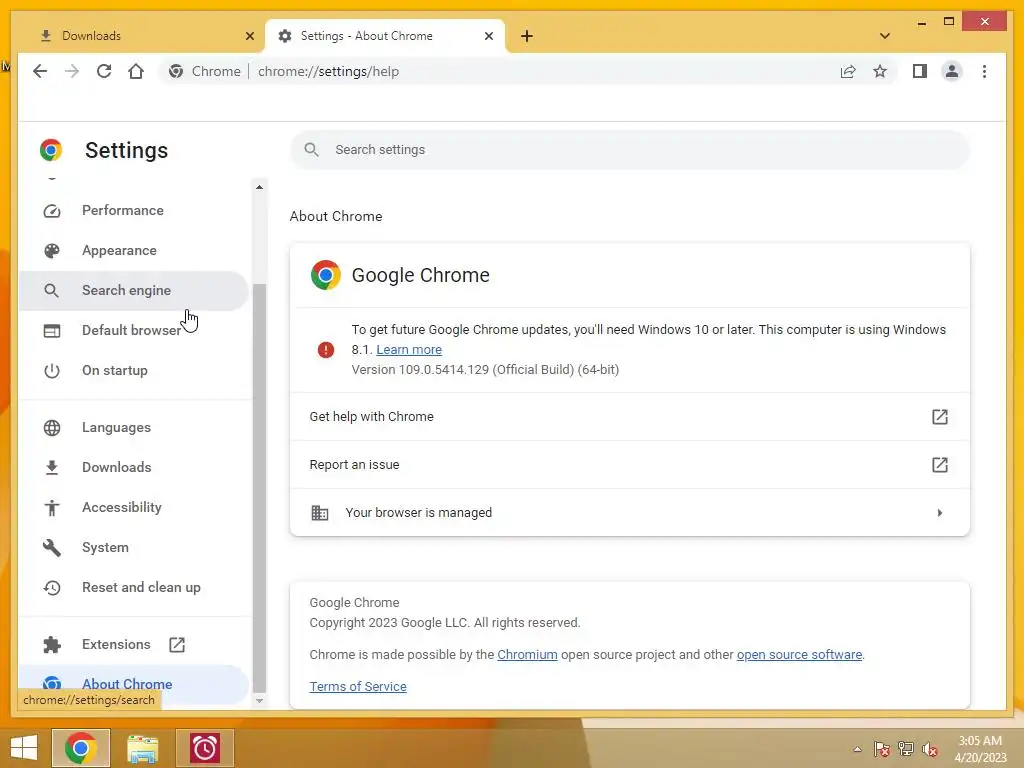Open the profile avatar menu
The width and height of the screenshot is (1024, 768).
[952, 71]
